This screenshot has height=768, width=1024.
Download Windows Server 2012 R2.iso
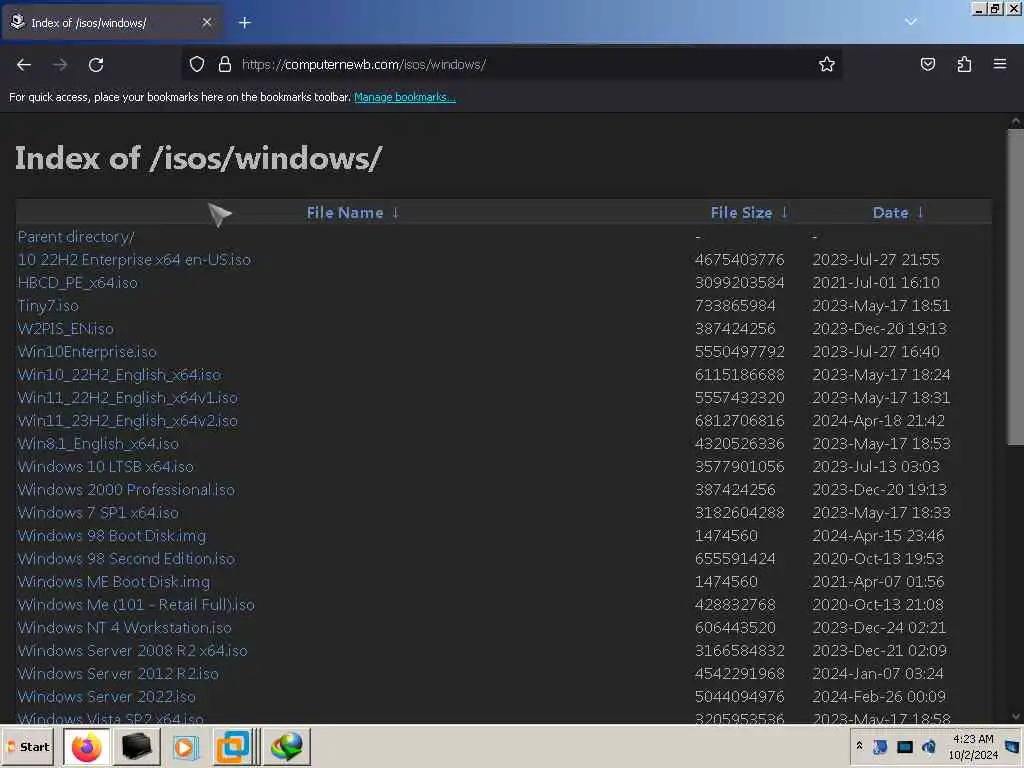(x=118, y=674)
